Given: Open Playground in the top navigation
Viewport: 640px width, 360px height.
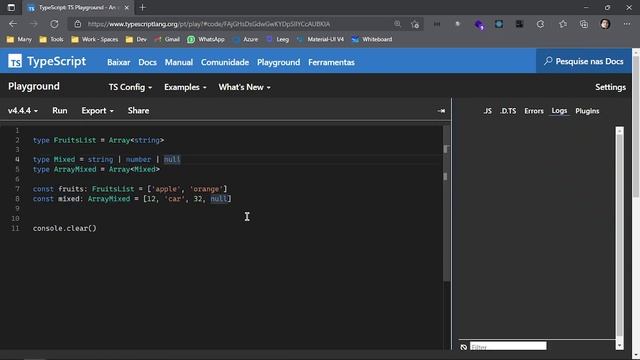Looking at the screenshot, I should click(278, 62).
